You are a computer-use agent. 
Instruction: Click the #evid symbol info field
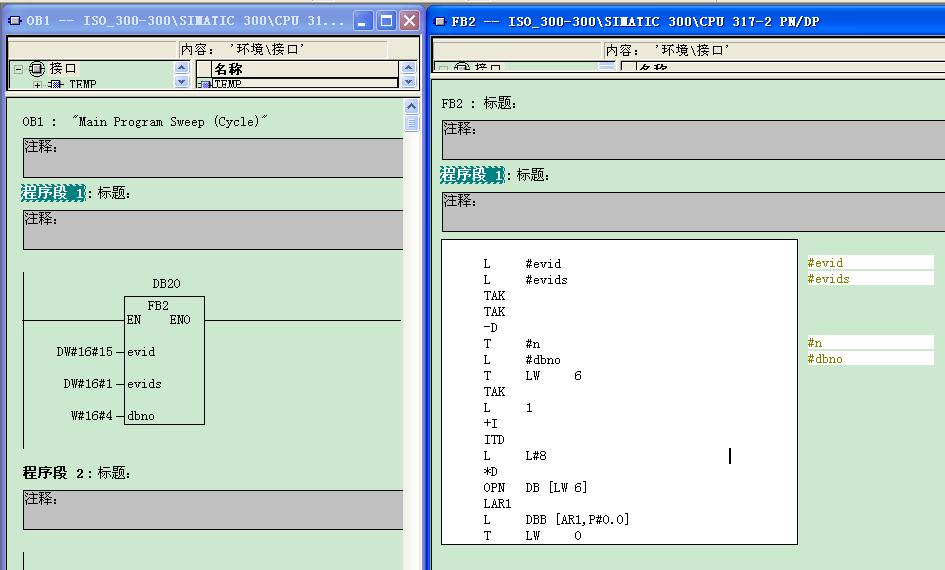pos(870,263)
